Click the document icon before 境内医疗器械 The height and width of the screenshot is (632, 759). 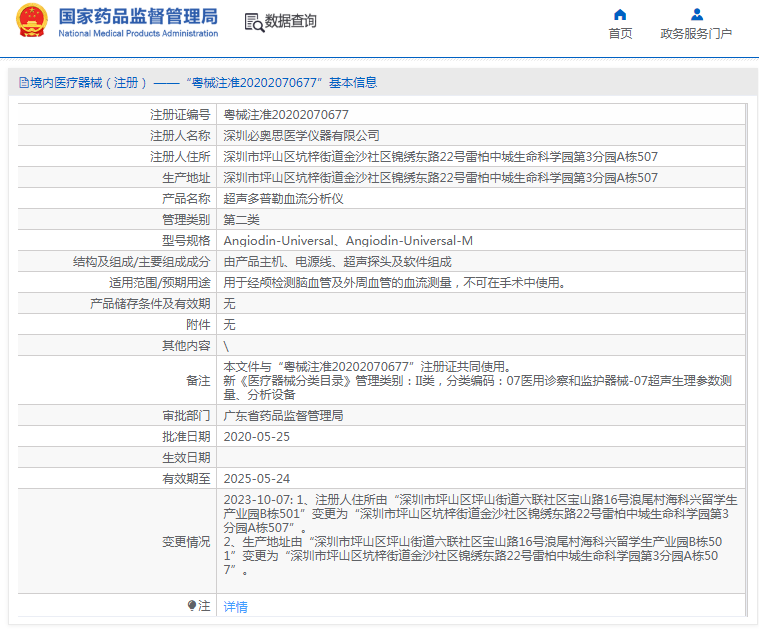(x=23, y=83)
